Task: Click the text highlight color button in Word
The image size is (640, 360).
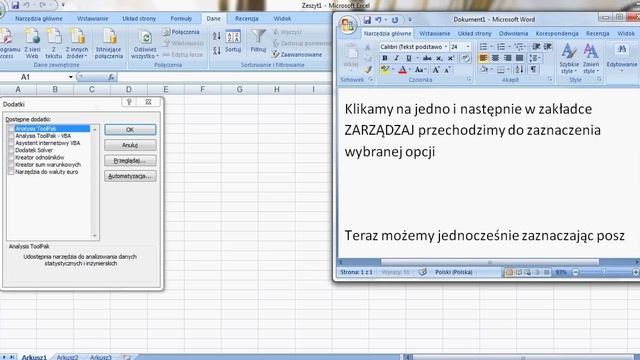Action: [385, 70]
